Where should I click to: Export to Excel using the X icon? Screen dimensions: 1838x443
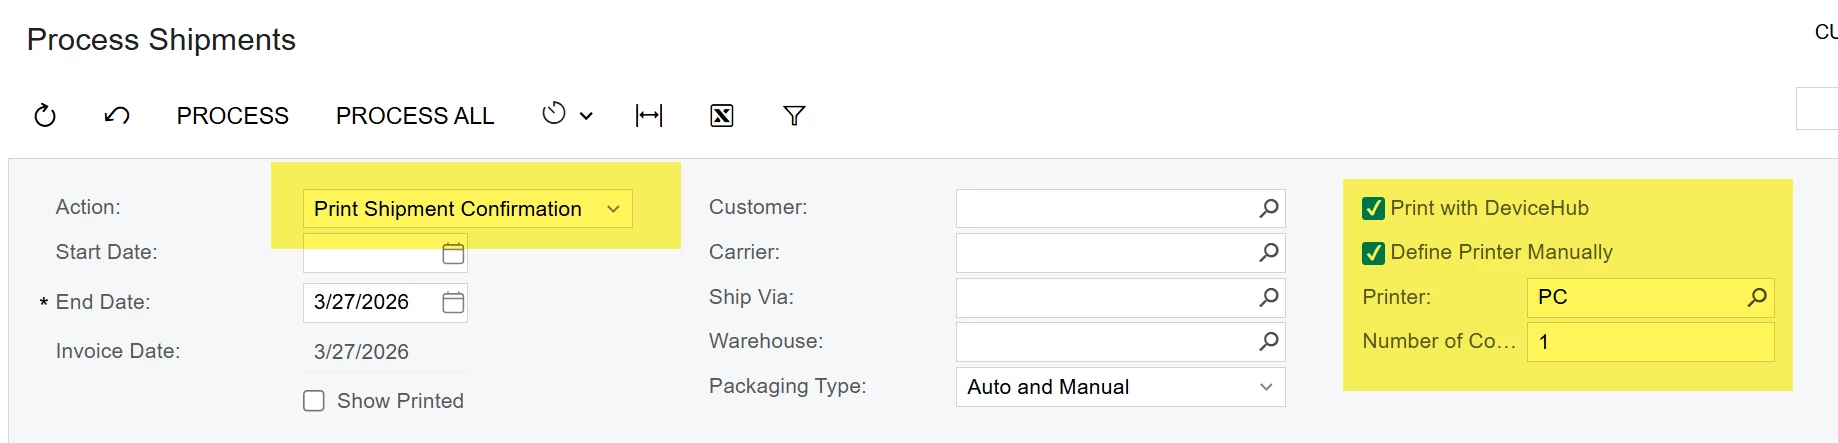click(x=722, y=116)
